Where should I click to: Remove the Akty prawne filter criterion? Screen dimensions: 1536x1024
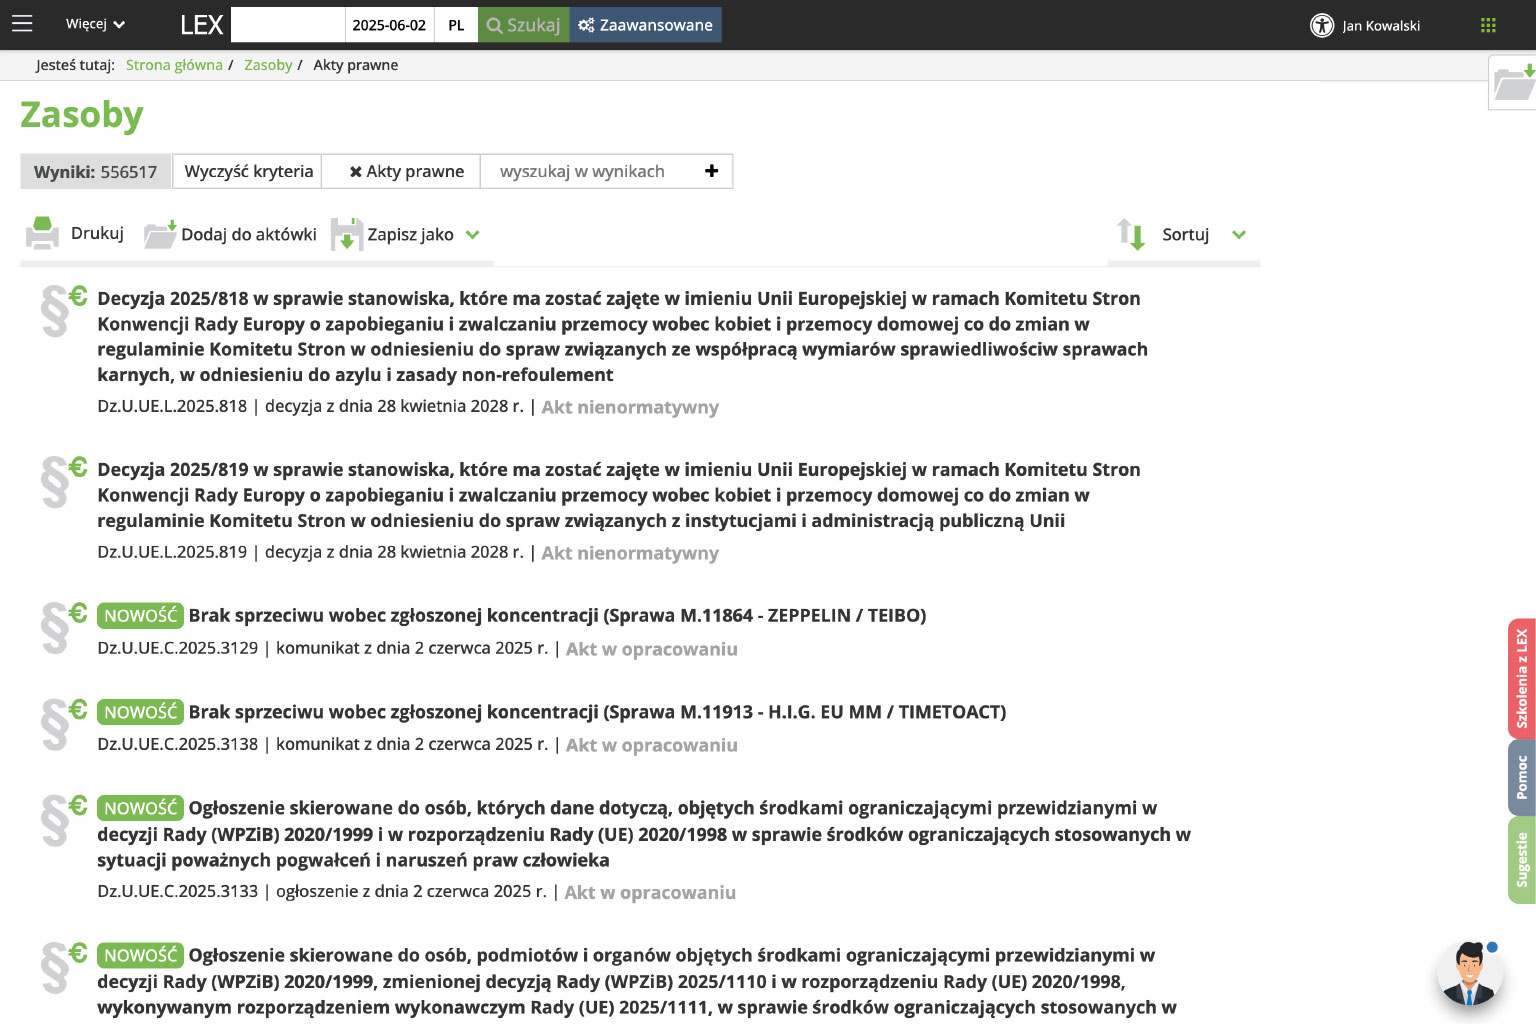click(355, 172)
